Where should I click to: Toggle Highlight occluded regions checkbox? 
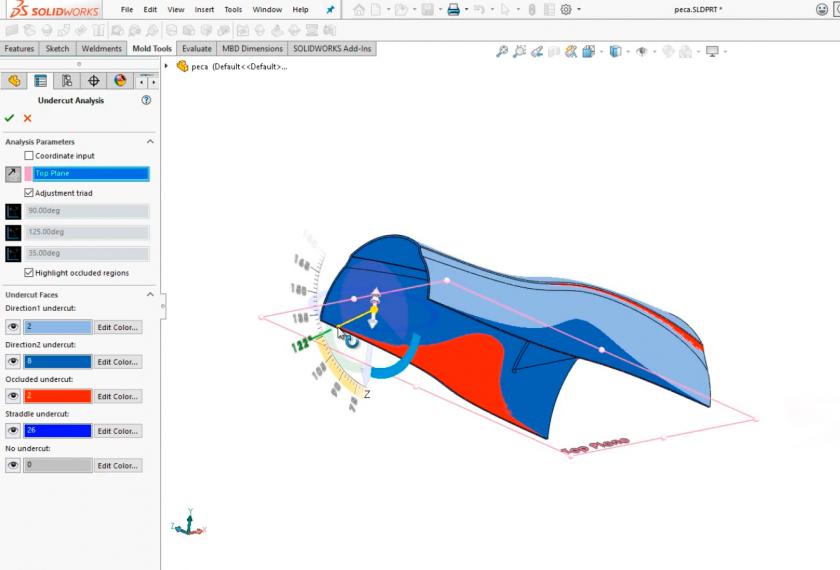(29, 273)
